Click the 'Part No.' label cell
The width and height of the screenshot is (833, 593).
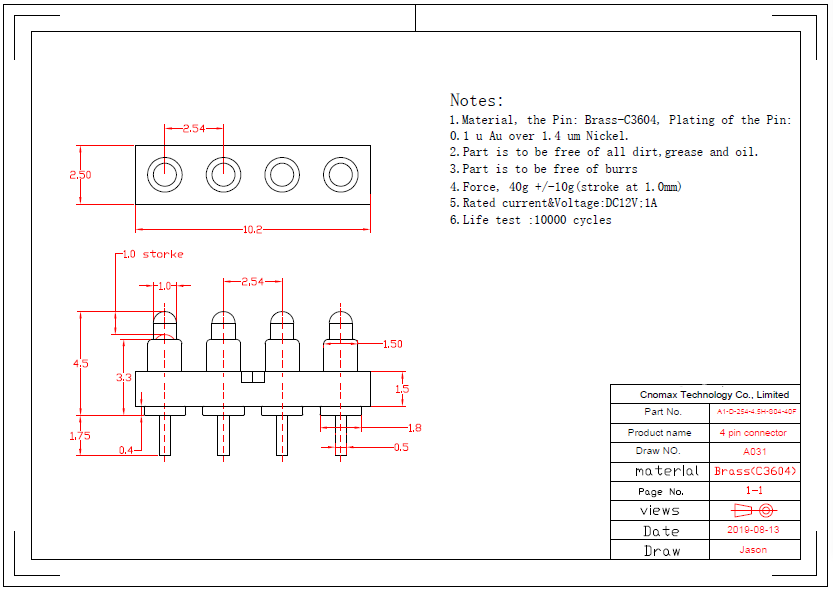[x=662, y=412]
